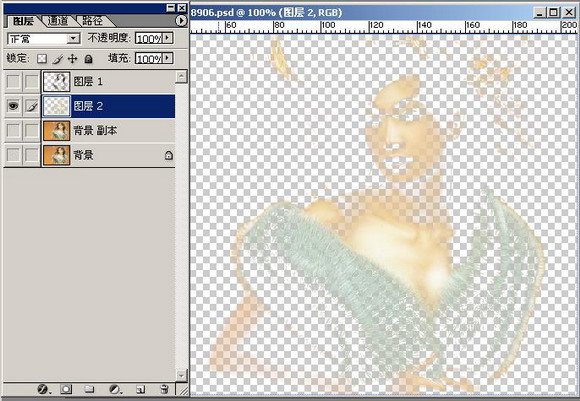Click the create new layer icon
The image size is (580, 401).
coord(140,389)
